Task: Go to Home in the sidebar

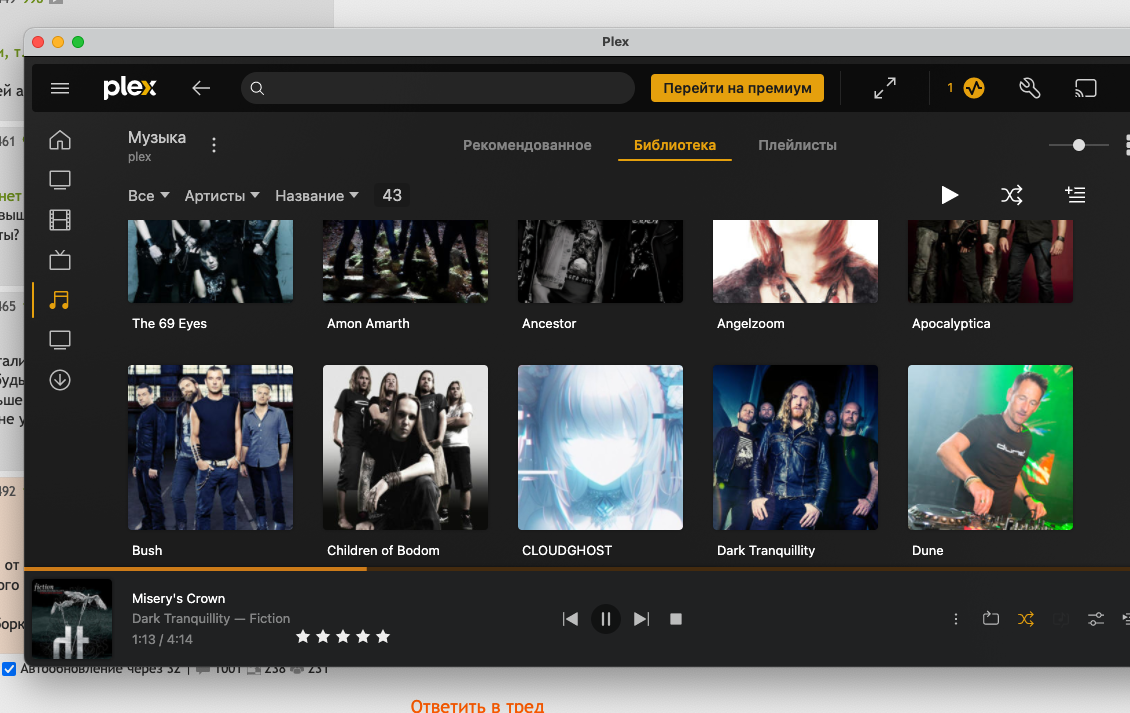Action: [60, 139]
